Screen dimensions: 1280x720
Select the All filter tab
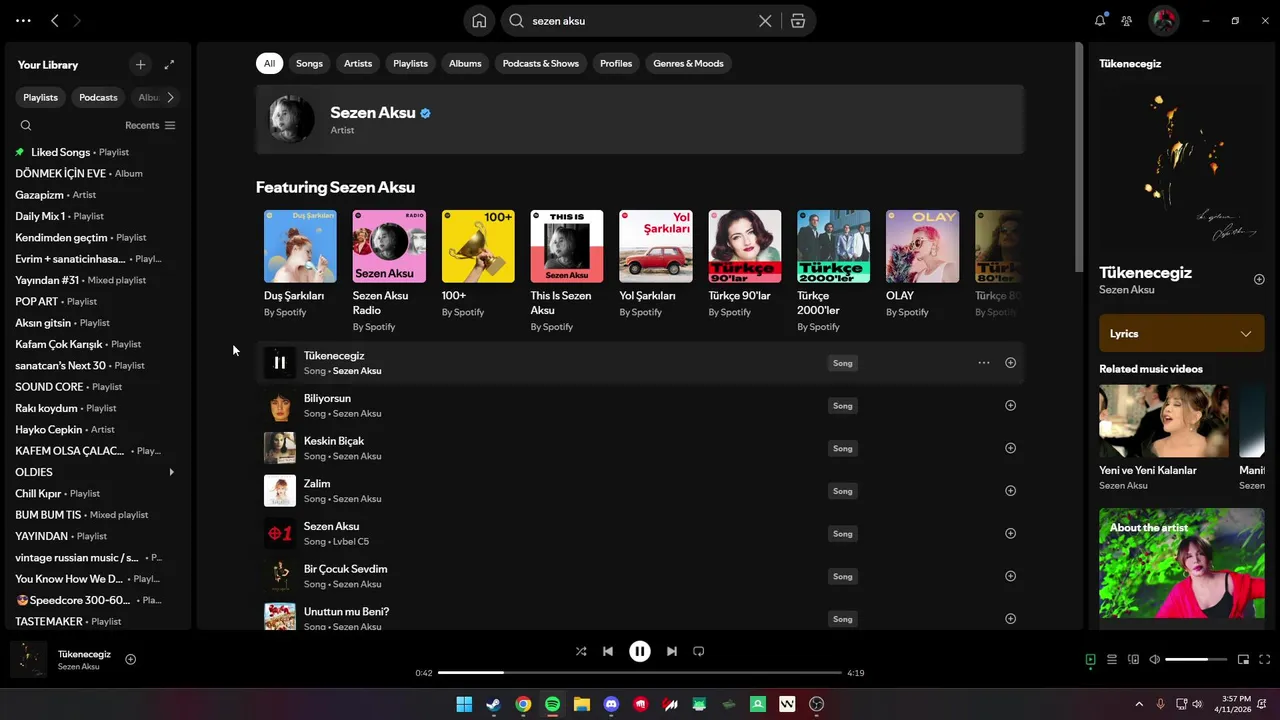pyautogui.click(x=269, y=63)
